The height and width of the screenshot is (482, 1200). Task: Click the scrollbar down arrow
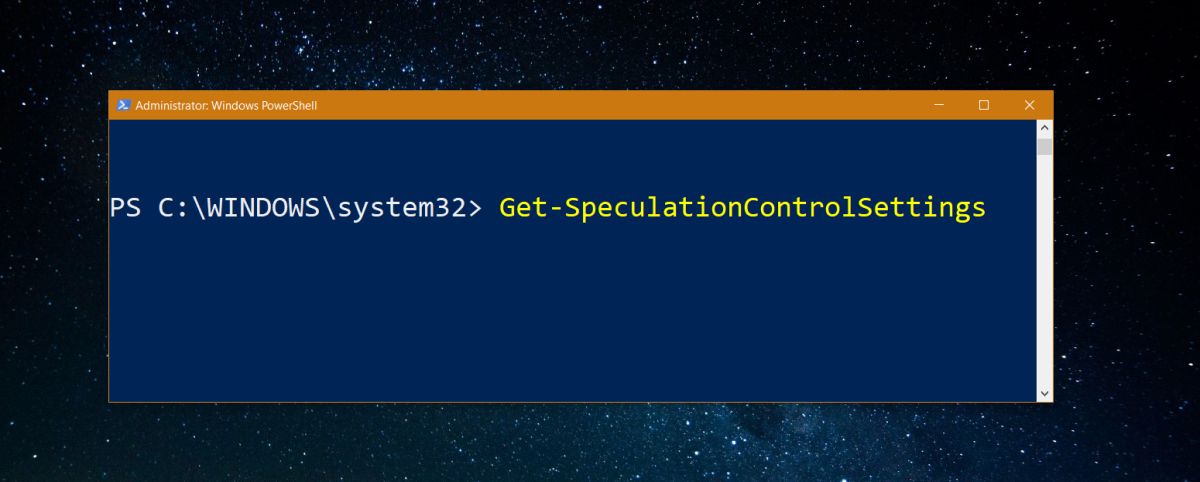(1045, 393)
